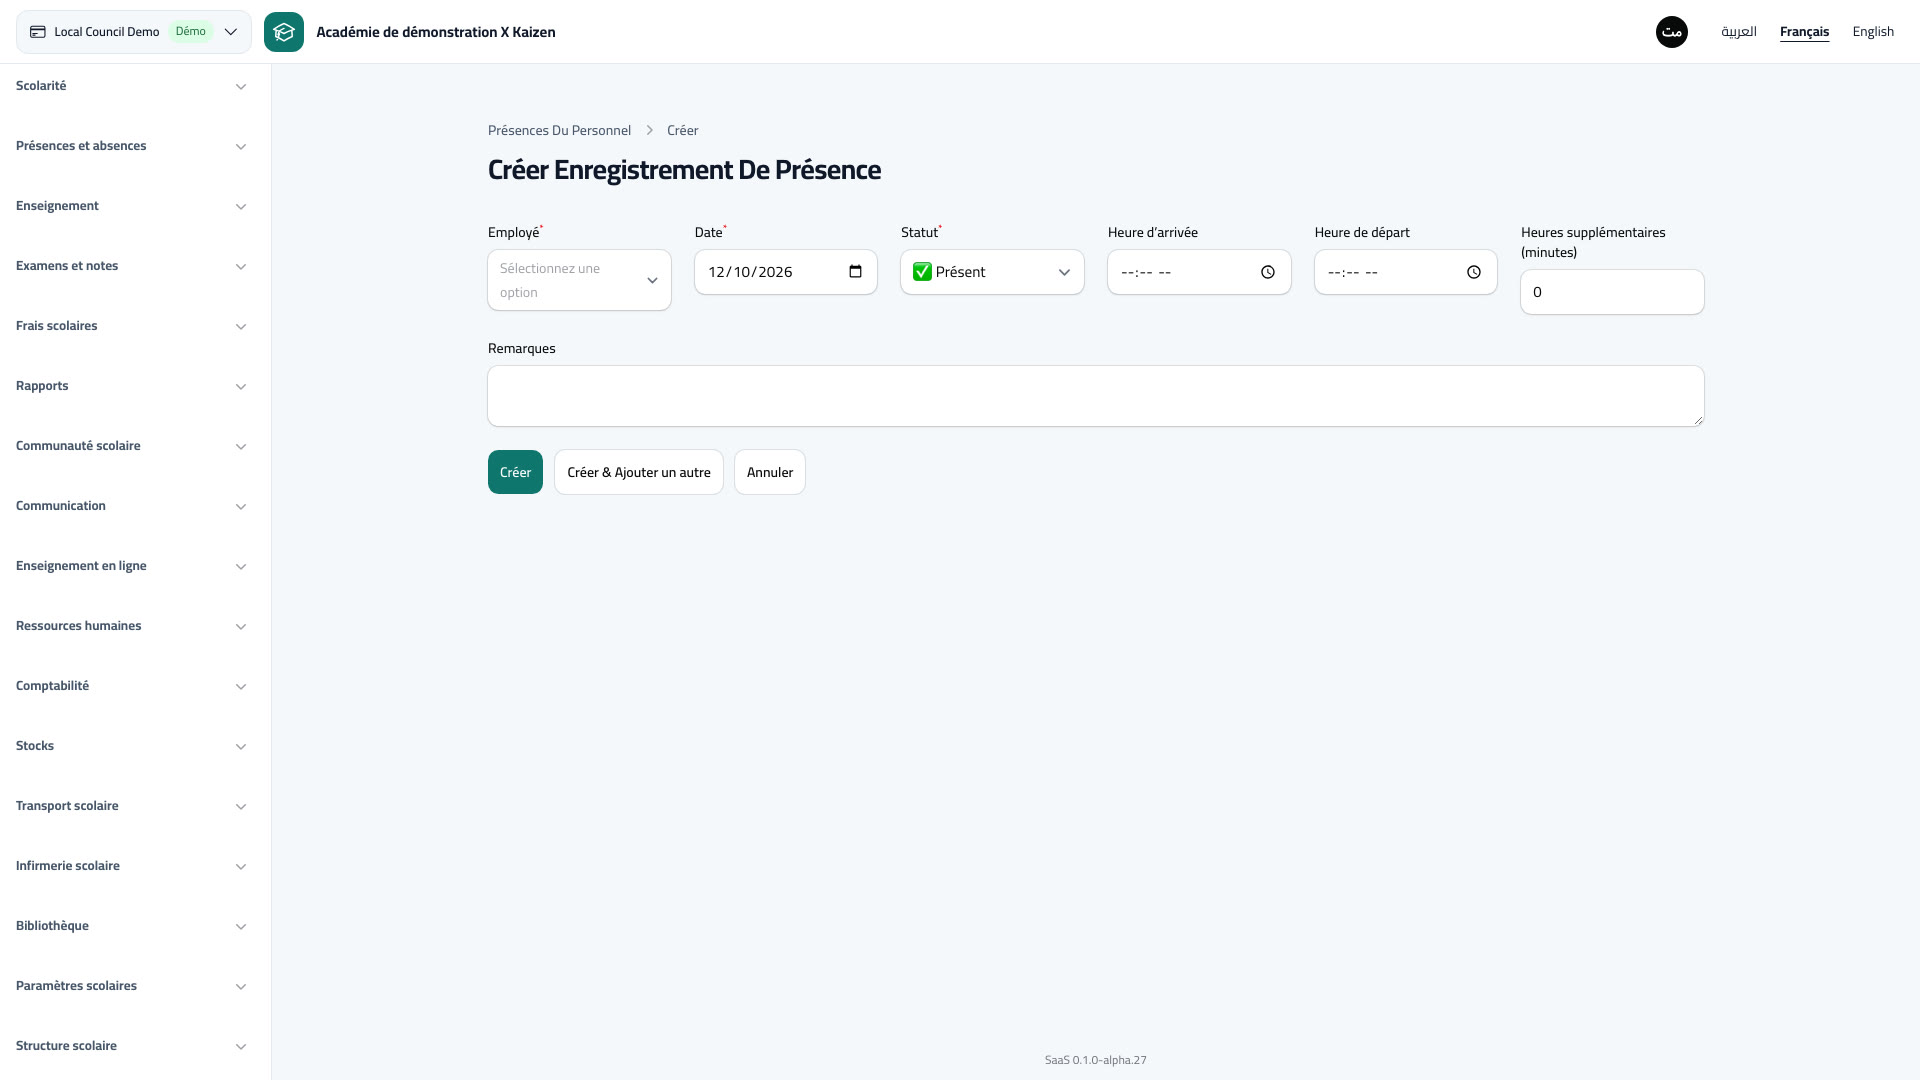This screenshot has width=1920, height=1080.
Task: Click the Heure d'arrivée time field
Action: pyautogui.click(x=1199, y=272)
